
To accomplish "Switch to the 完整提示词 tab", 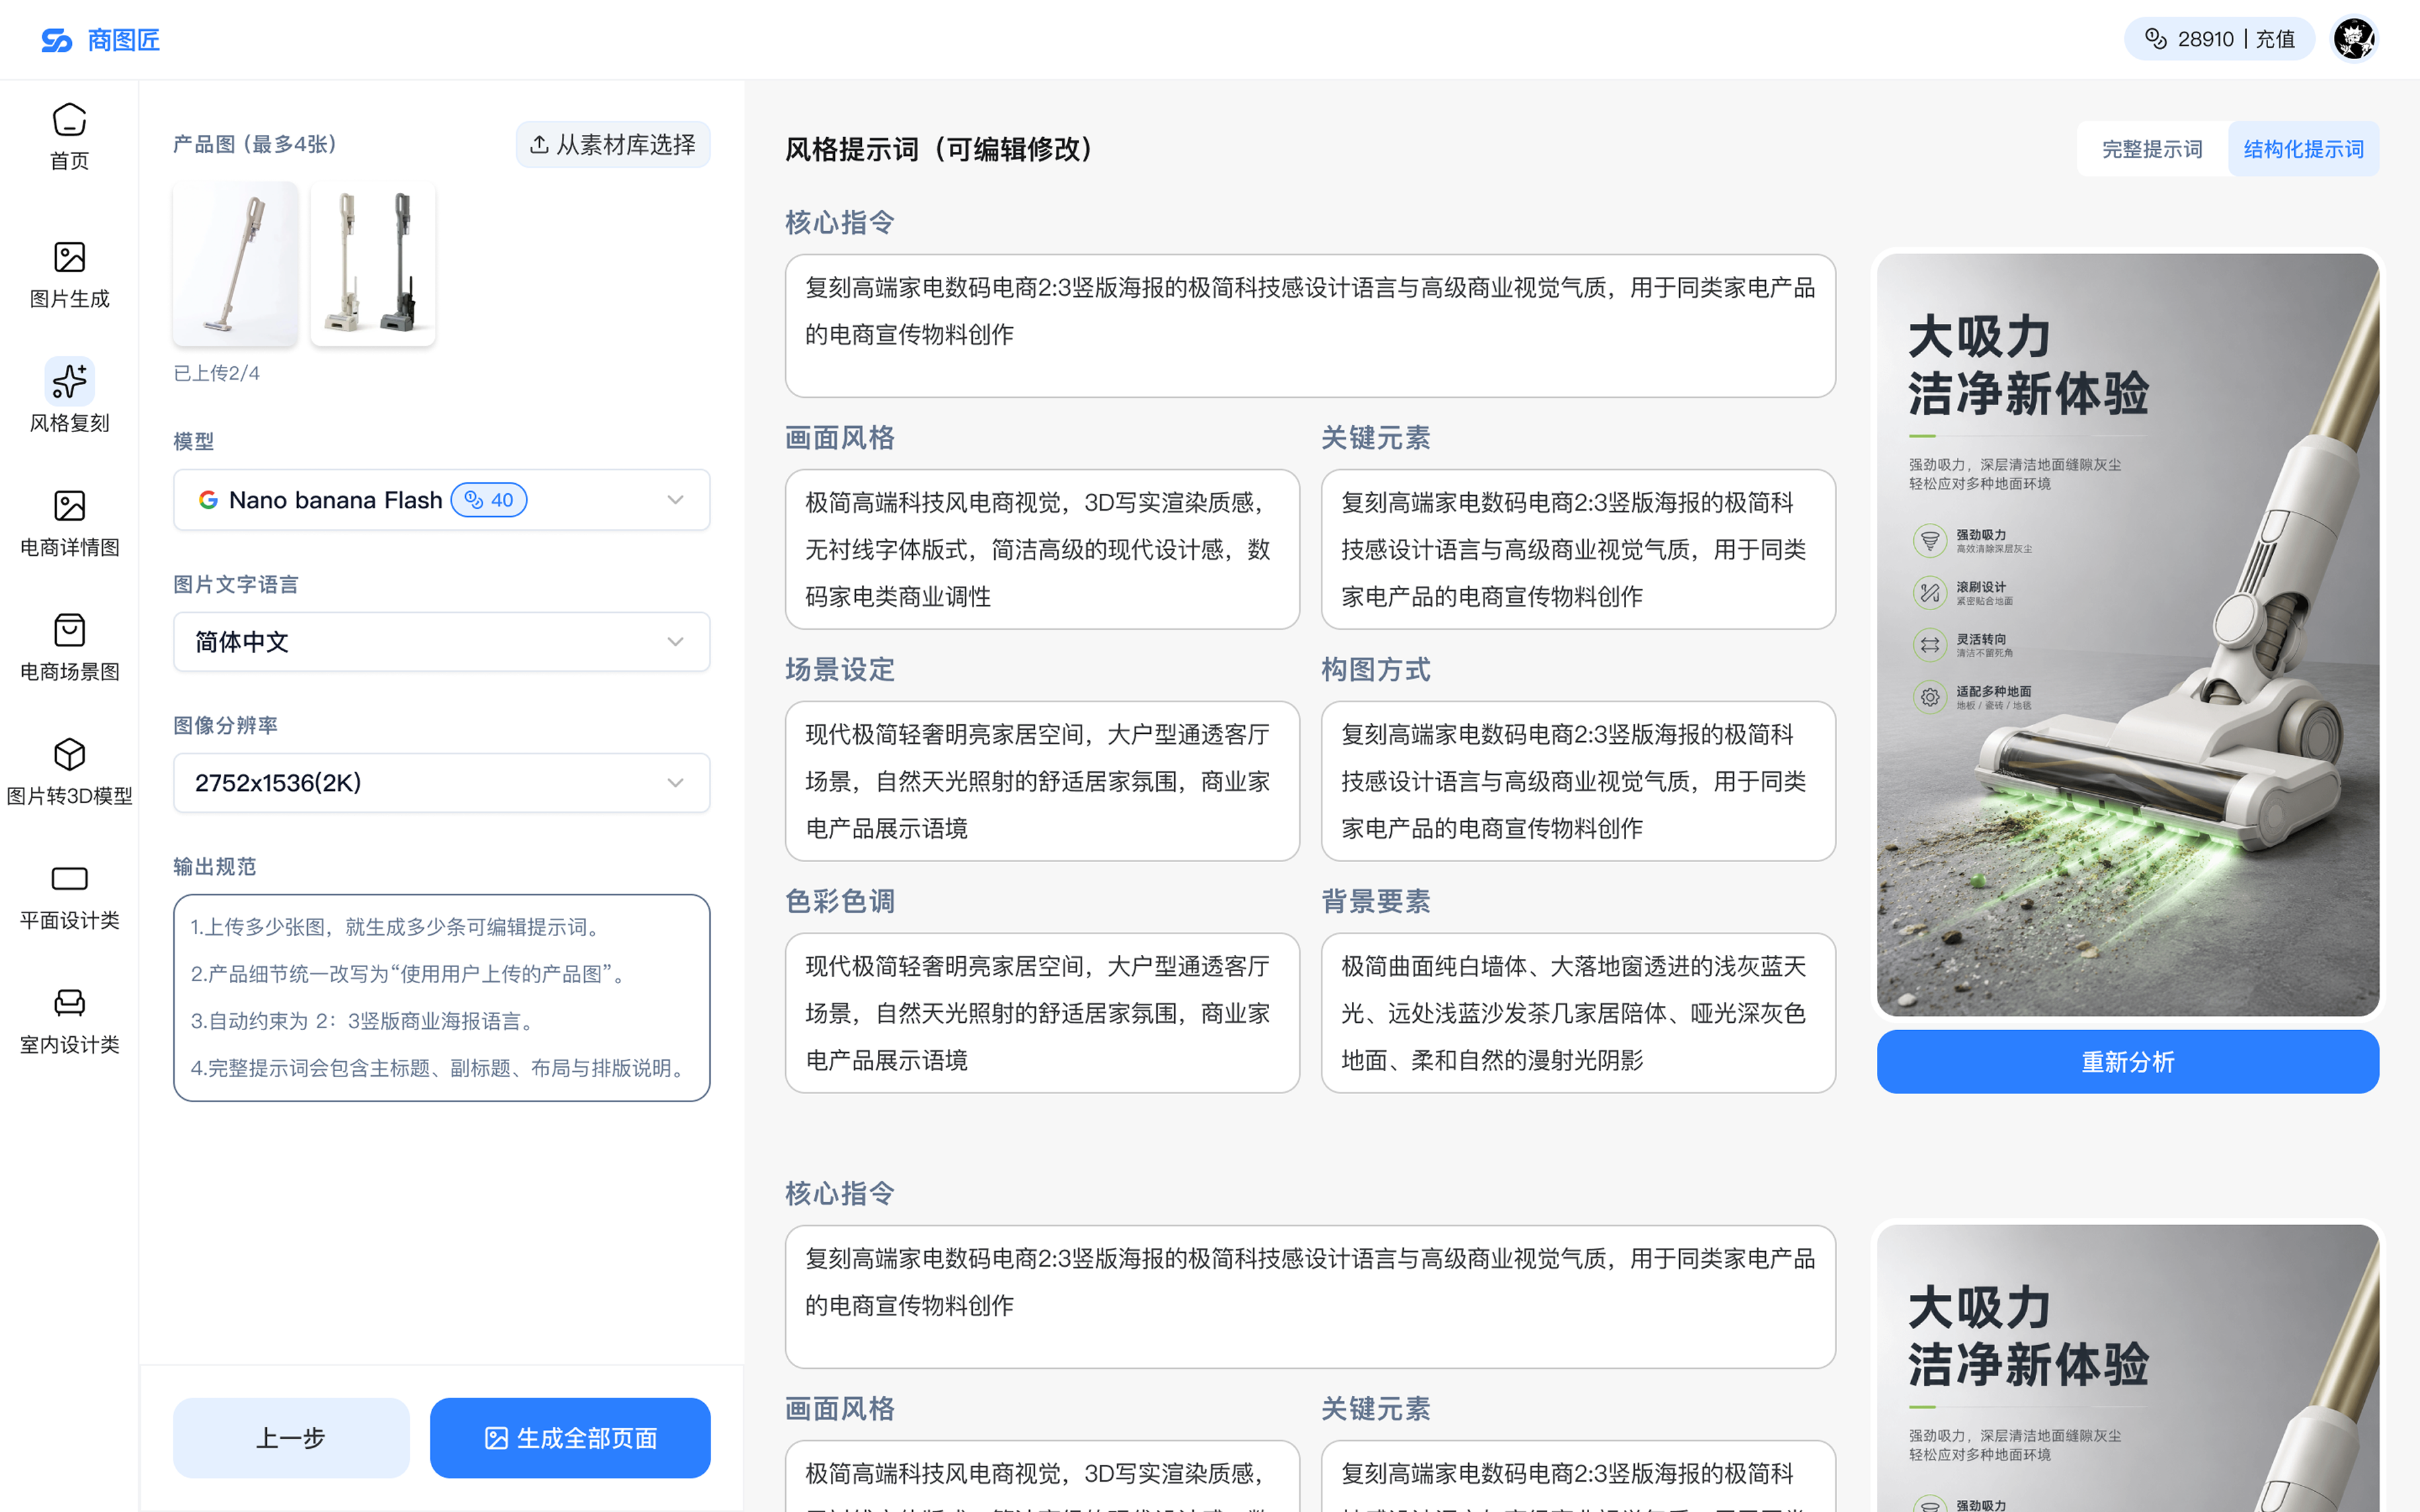I will tap(2152, 149).
